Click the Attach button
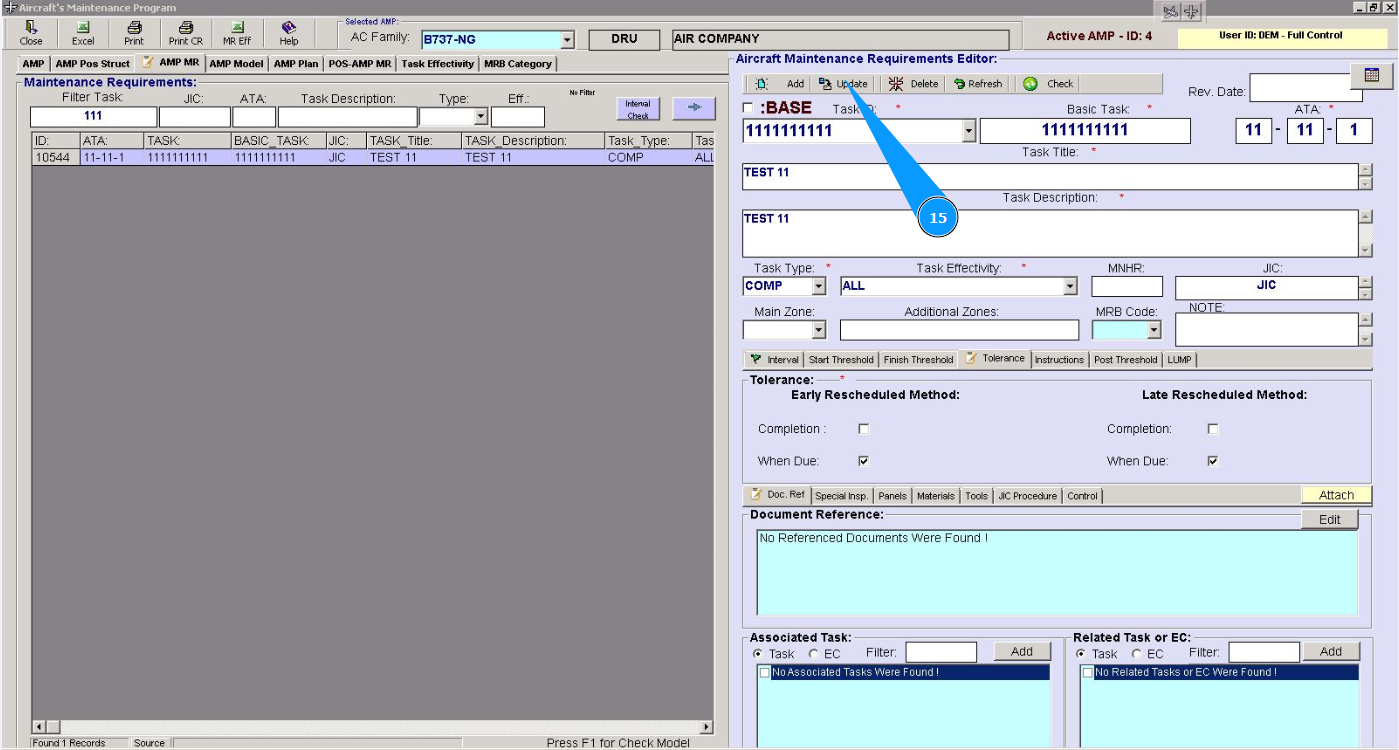Image resolution: width=1399 pixels, height=750 pixels. pyautogui.click(x=1336, y=495)
